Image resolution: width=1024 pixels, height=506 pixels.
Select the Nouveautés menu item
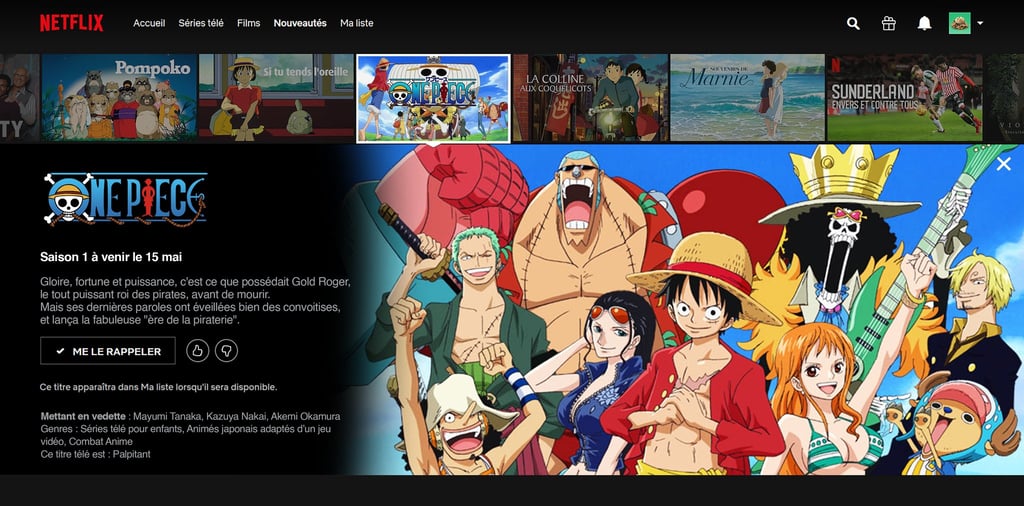pos(300,23)
